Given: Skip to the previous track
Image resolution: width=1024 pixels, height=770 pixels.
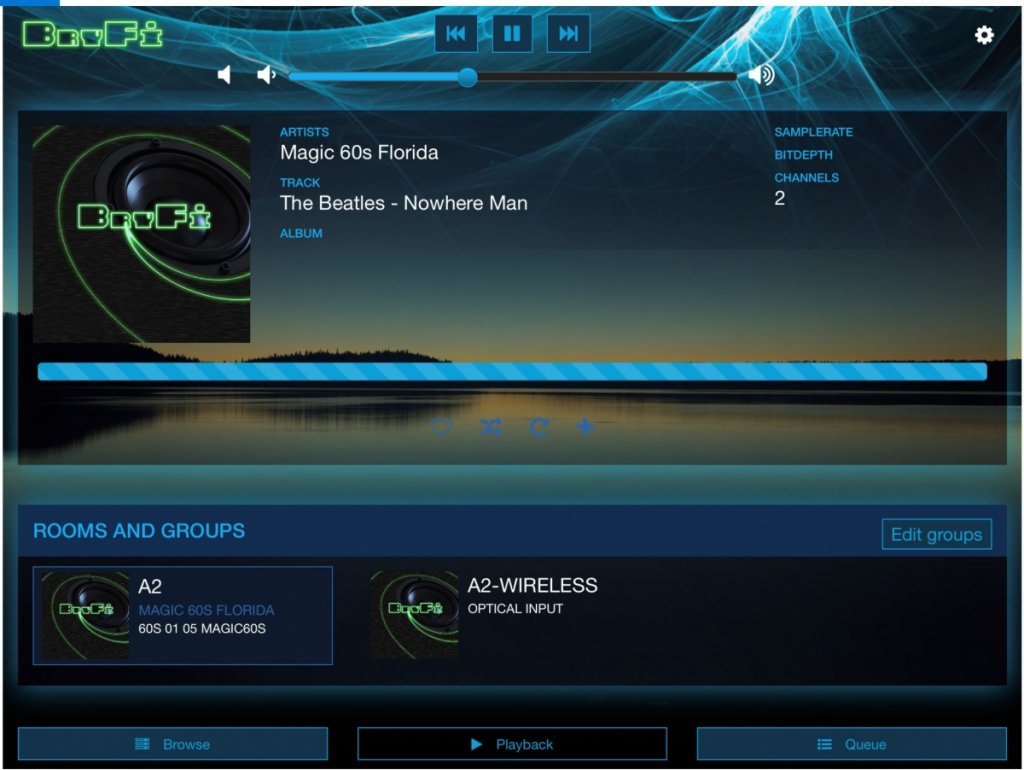Looking at the screenshot, I should tap(456, 33).
